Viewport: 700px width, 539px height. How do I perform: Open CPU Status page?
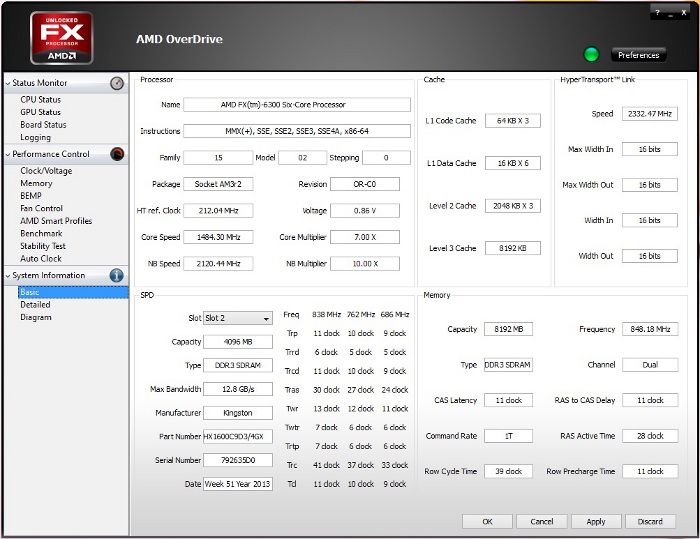41,100
